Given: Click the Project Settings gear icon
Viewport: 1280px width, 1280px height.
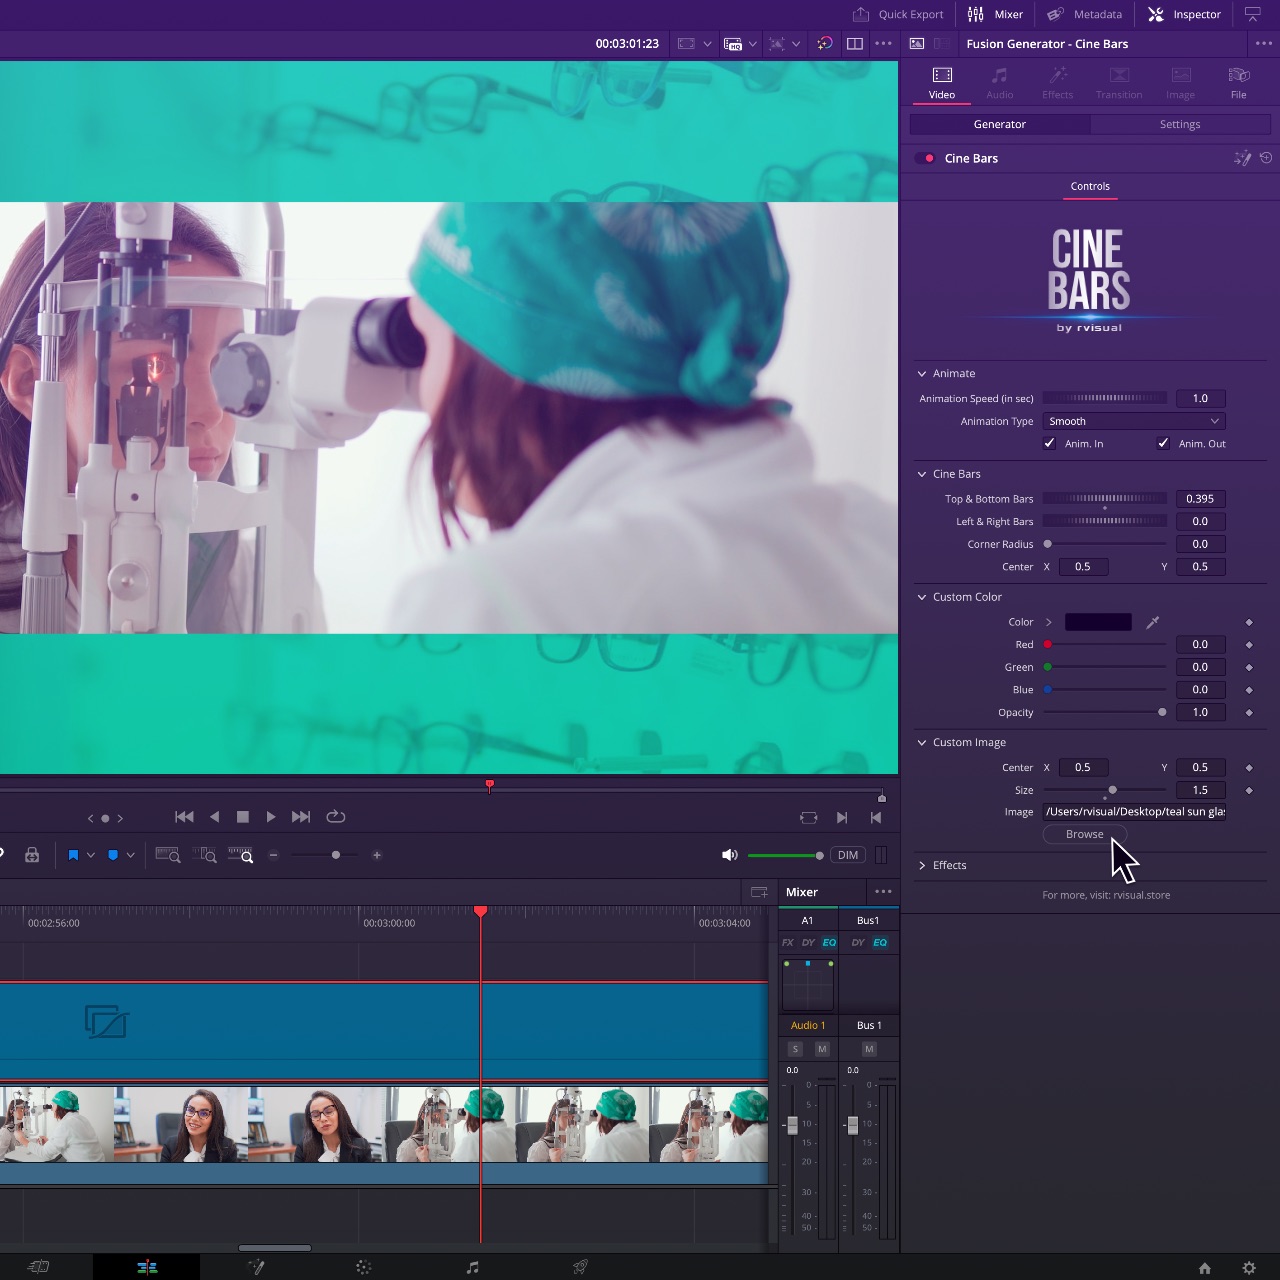Looking at the screenshot, I should 1249,1268.
